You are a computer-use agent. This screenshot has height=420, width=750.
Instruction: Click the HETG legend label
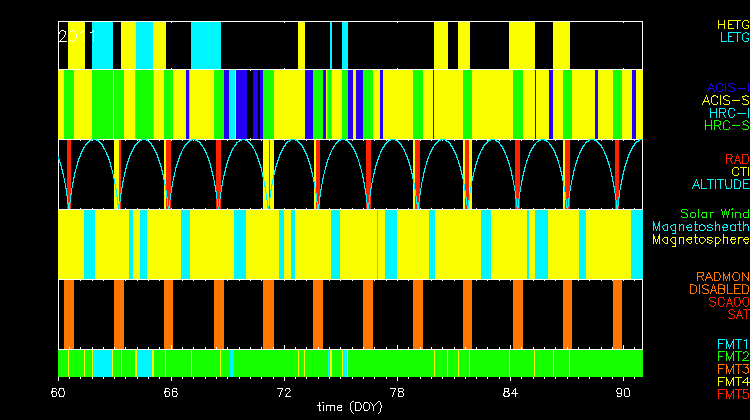point(732,24)
